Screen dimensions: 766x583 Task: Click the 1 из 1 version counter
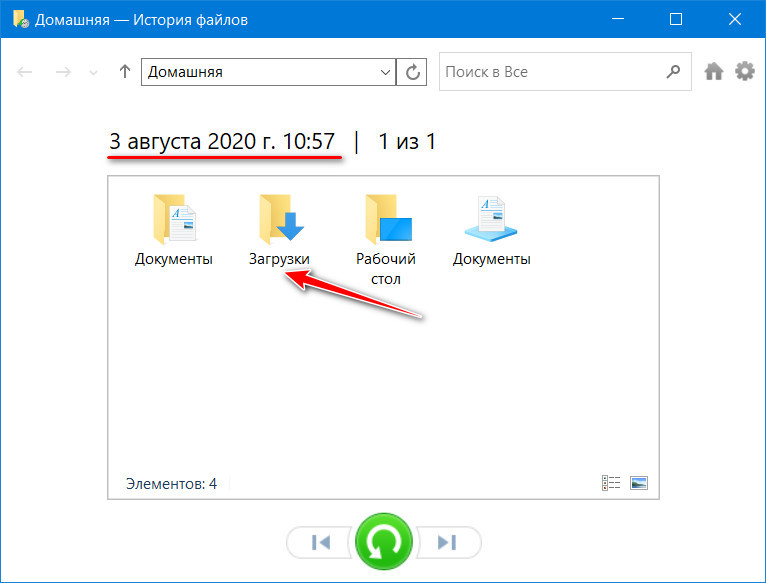407,142
